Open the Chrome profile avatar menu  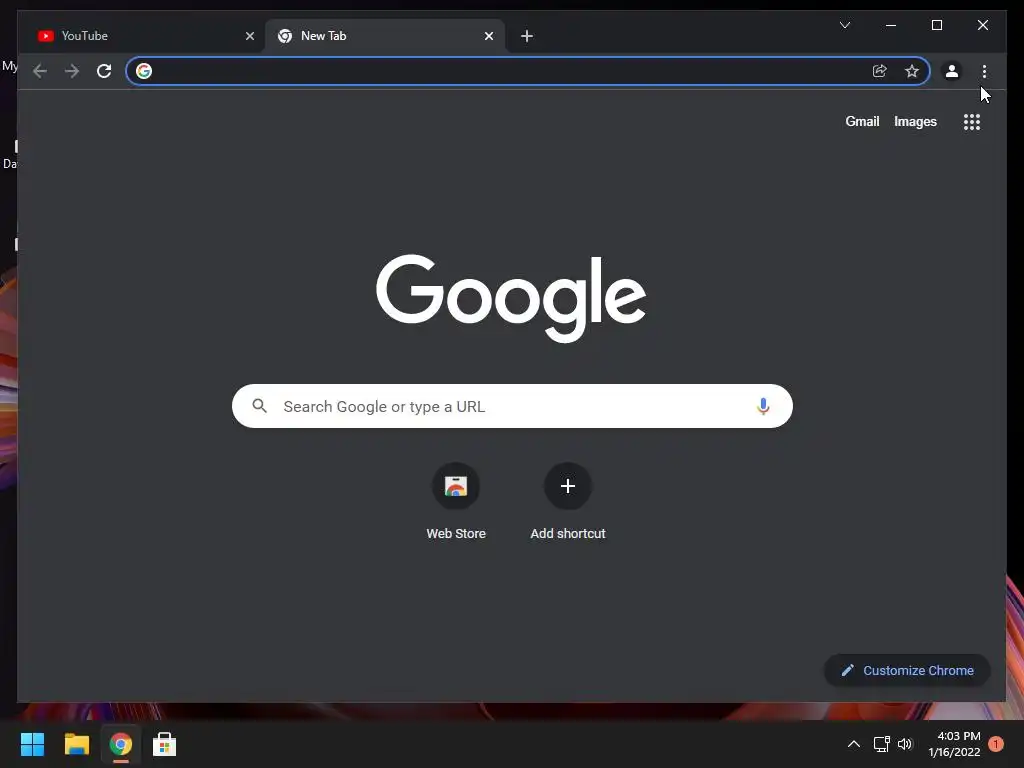952,71
